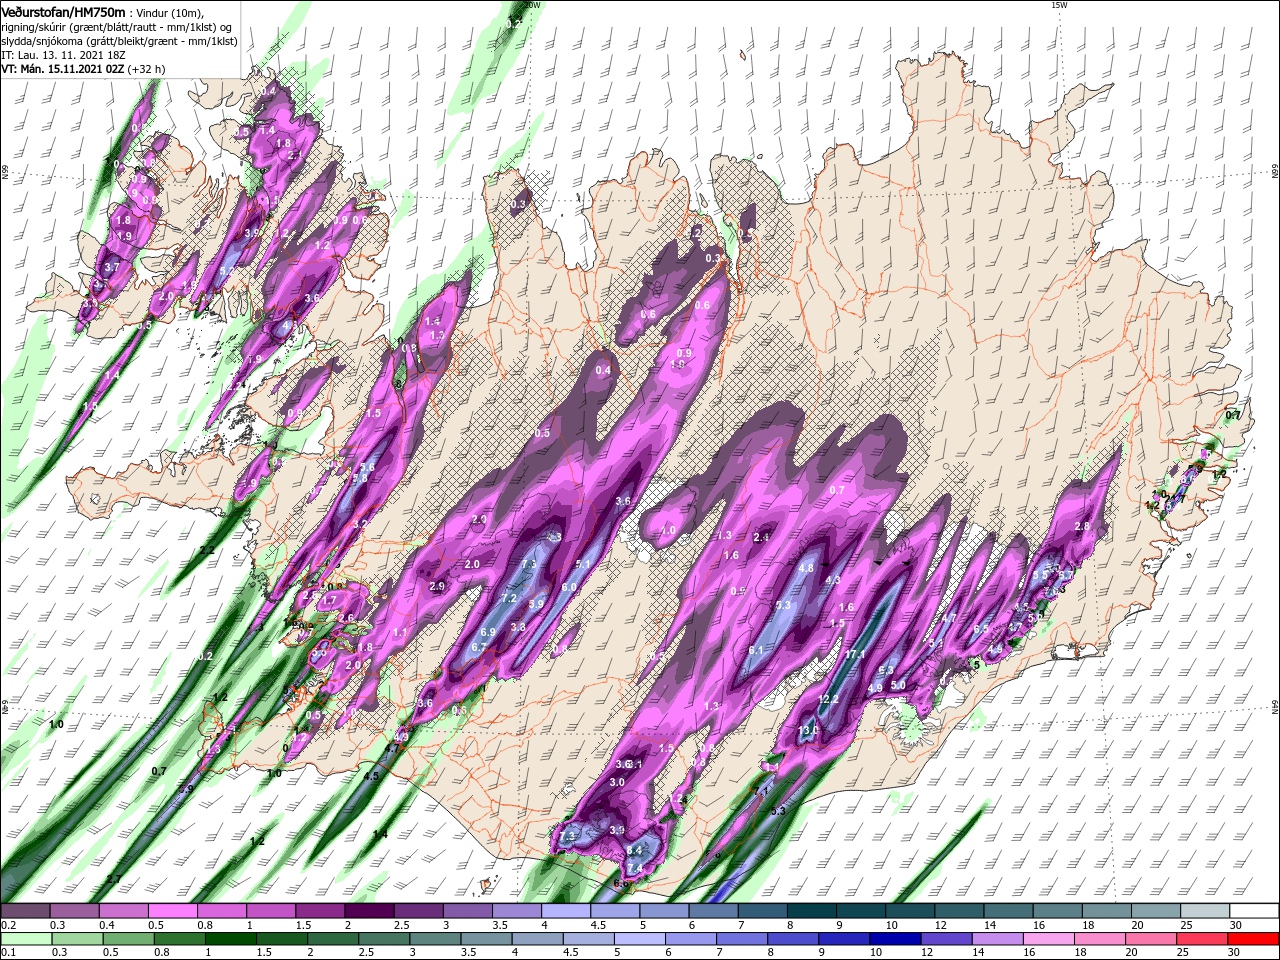
Task: Click the precipitation value '12.2'
Action: [828, 699]
